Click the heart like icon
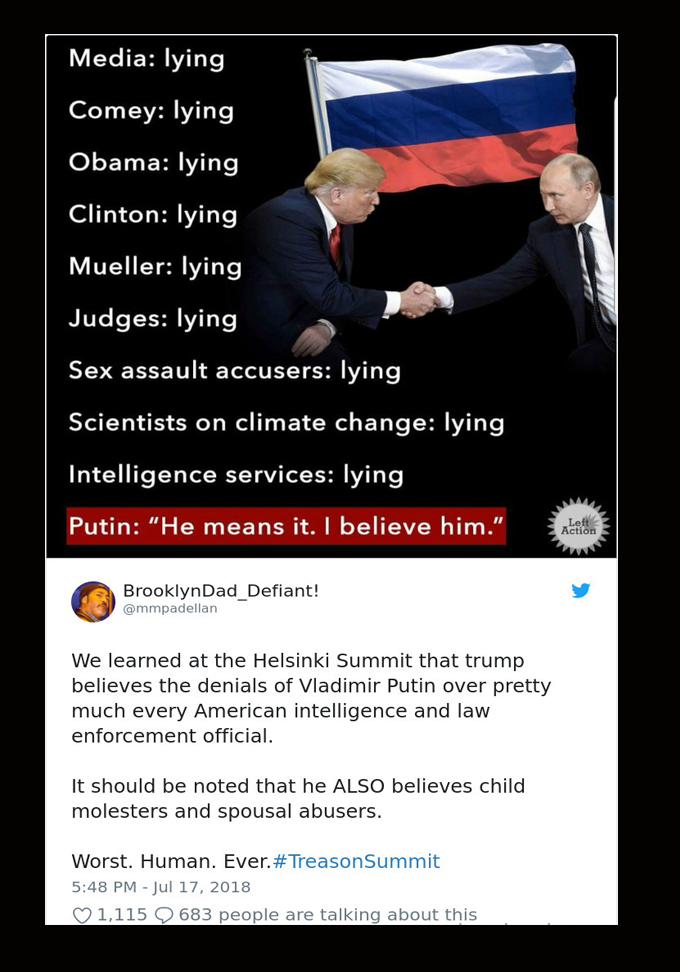This screenshot has width=680, height=972. pyautogui.click(x=82, y=915)
